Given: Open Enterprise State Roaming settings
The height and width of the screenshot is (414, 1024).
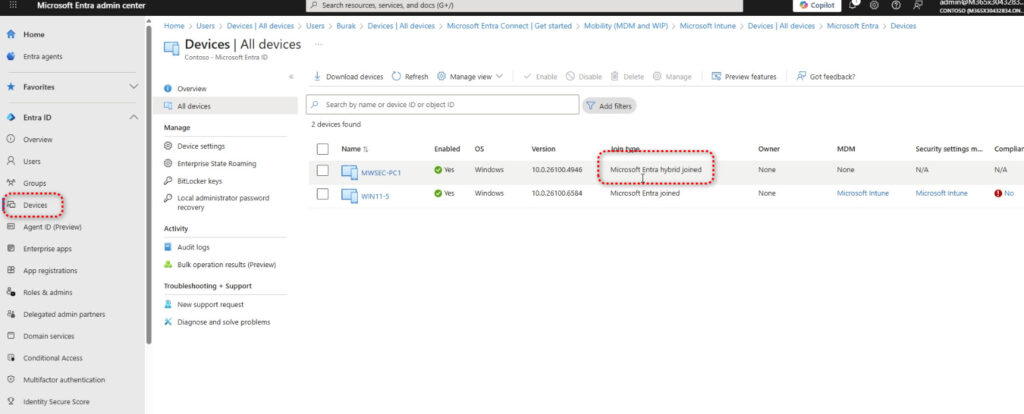Looking at the screenshot, I should click(215, 163).
